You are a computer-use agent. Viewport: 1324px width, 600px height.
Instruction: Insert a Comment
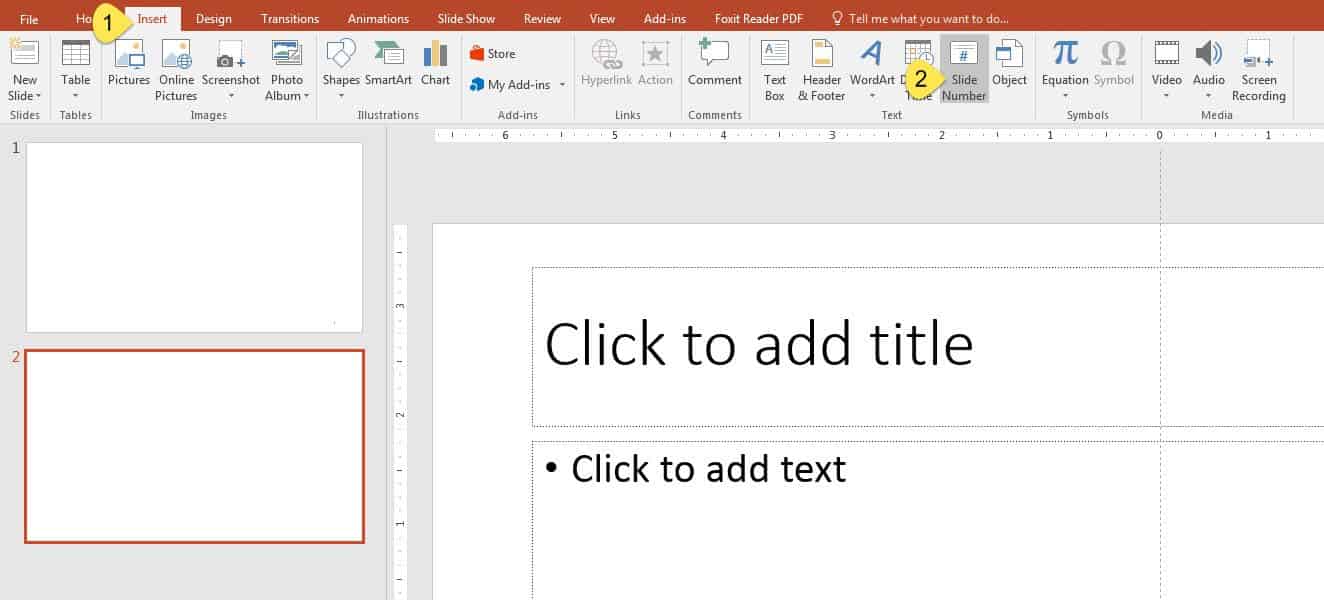point(714,65)
